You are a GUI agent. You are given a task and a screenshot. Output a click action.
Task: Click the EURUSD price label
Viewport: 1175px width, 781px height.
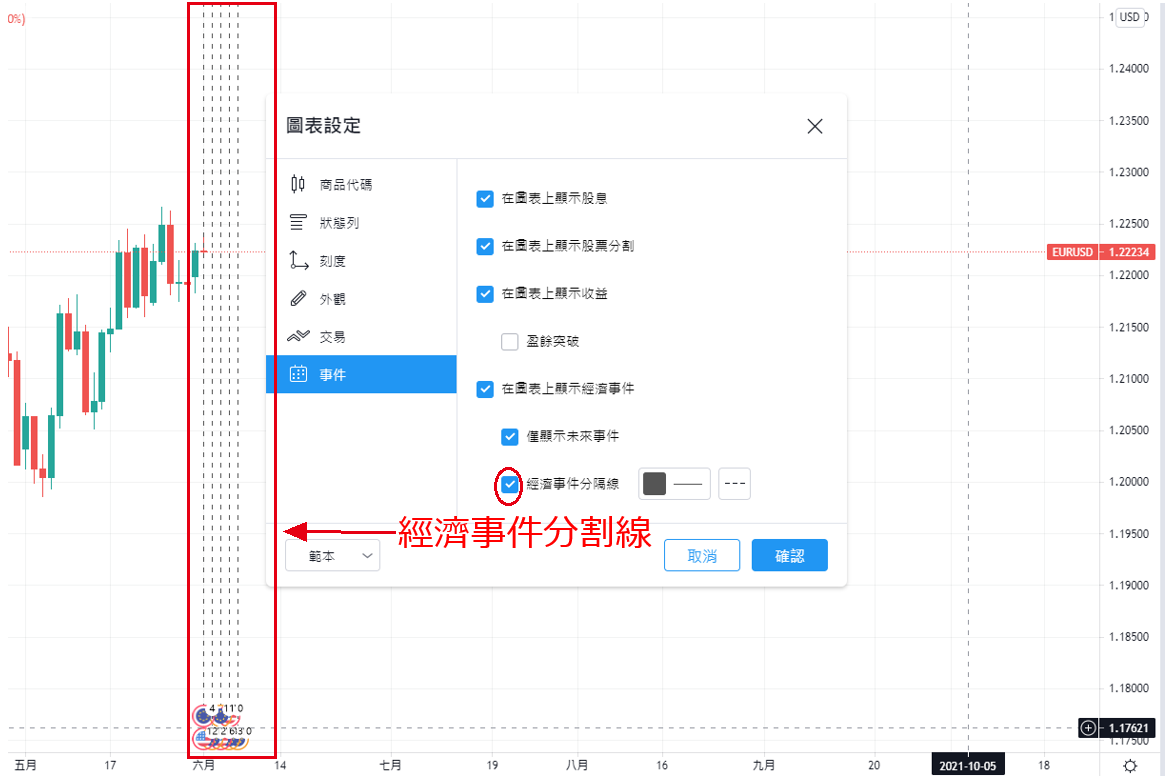(x=1072, y=252)
